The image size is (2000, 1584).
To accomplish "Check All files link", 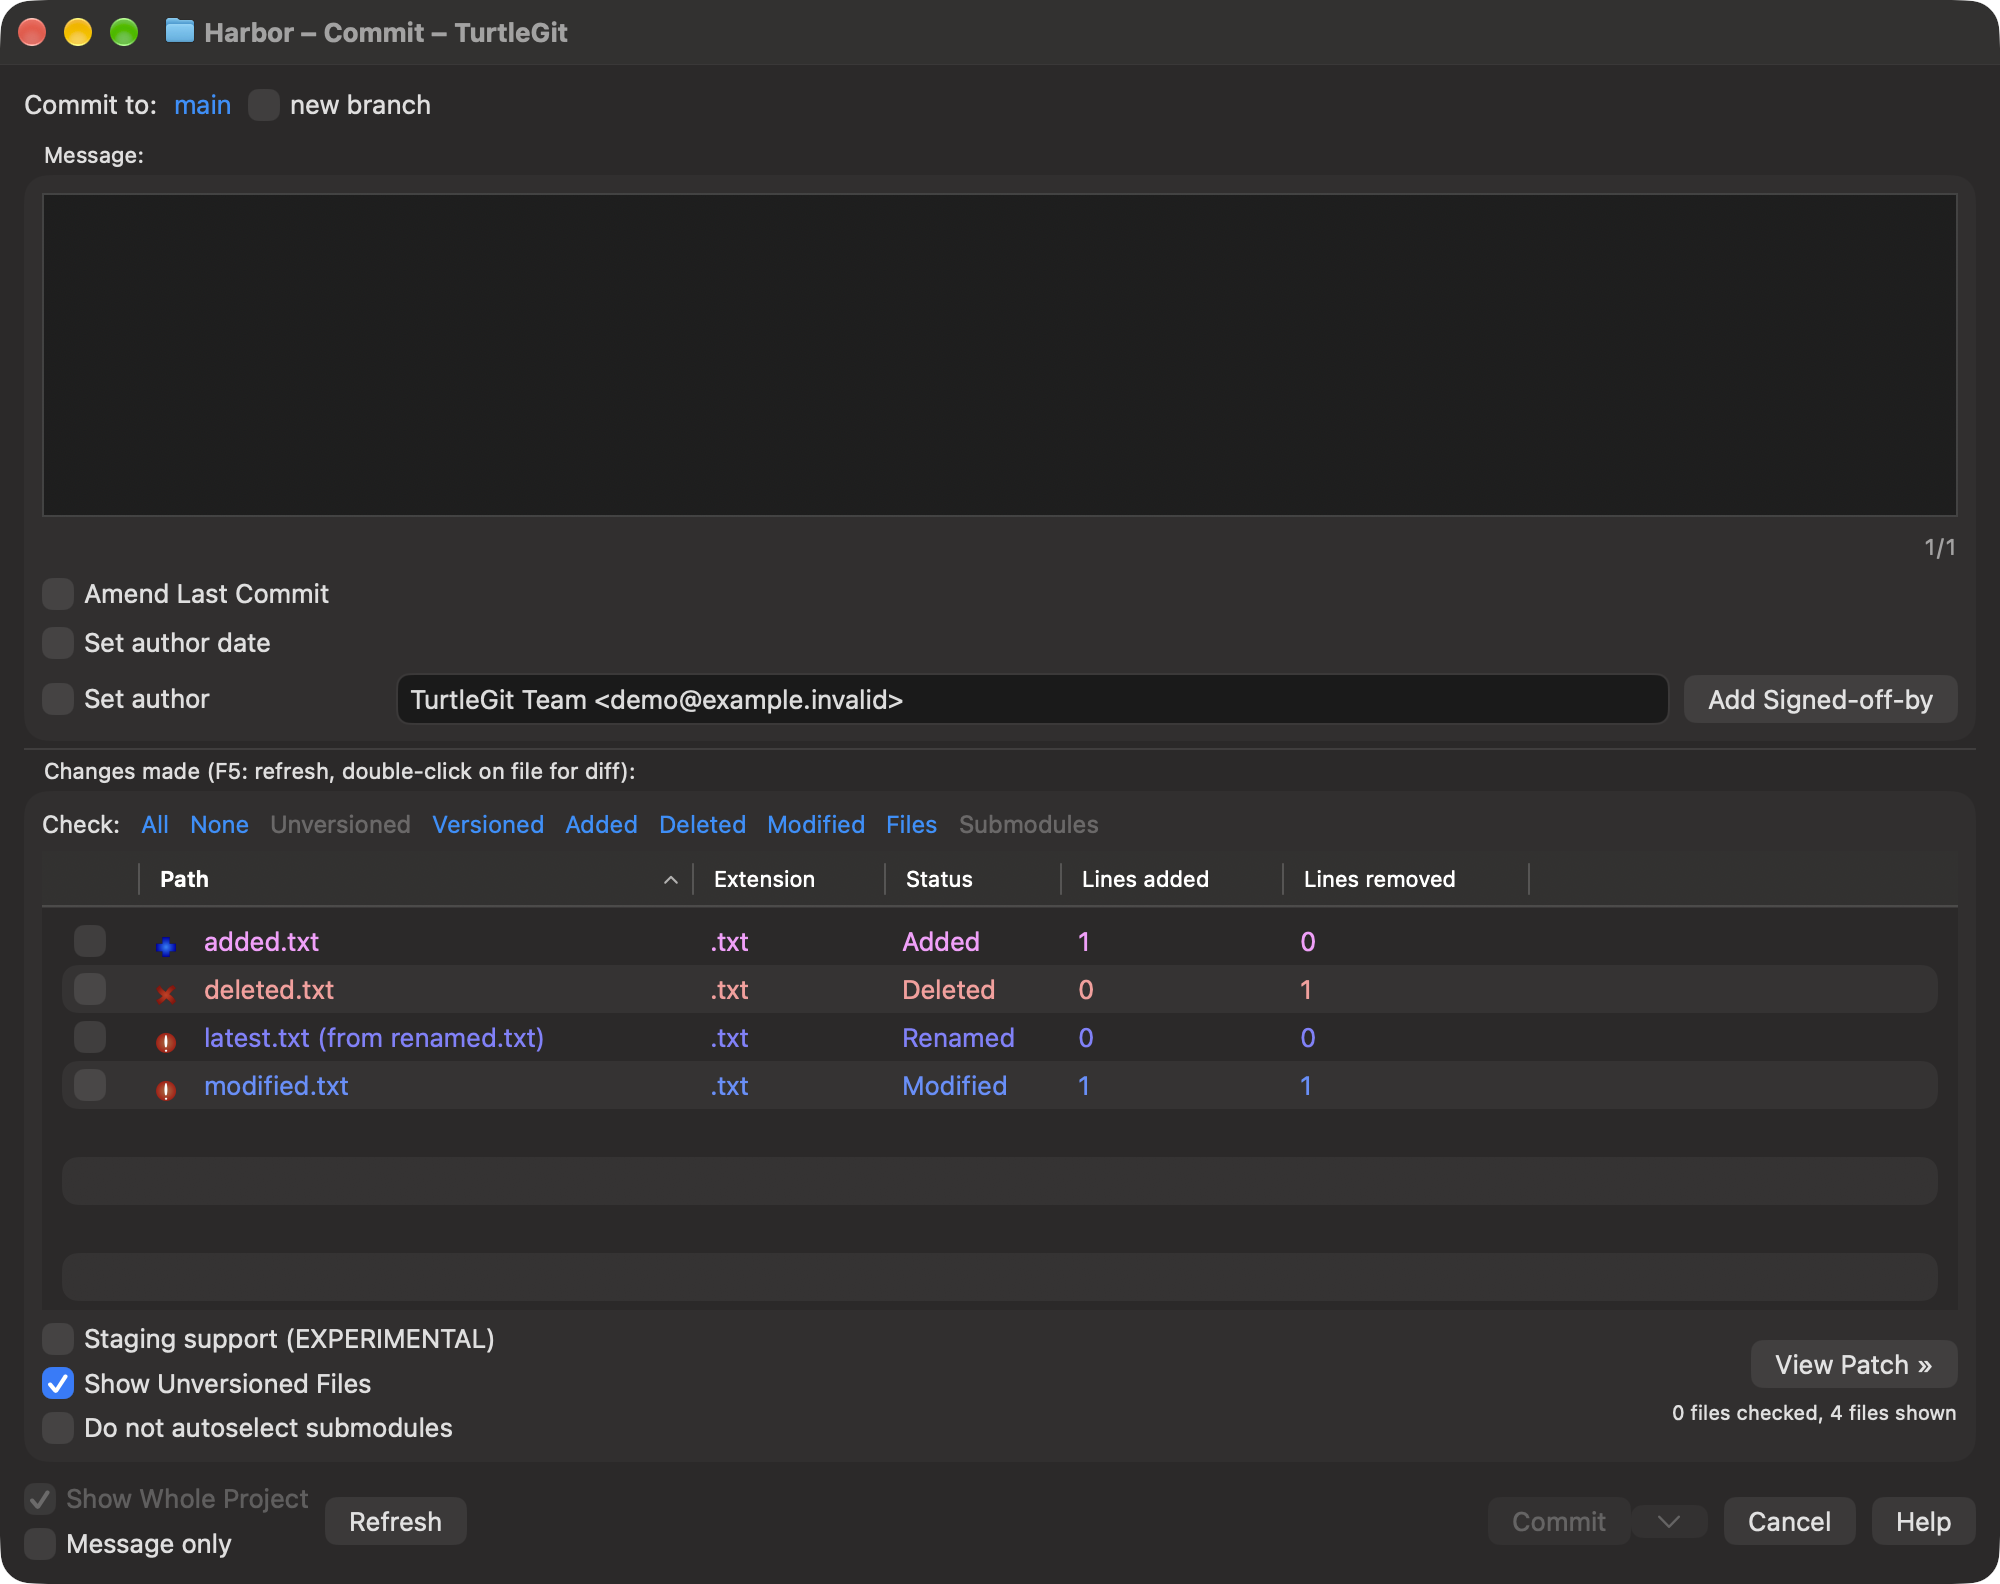I will pos(155,825).
